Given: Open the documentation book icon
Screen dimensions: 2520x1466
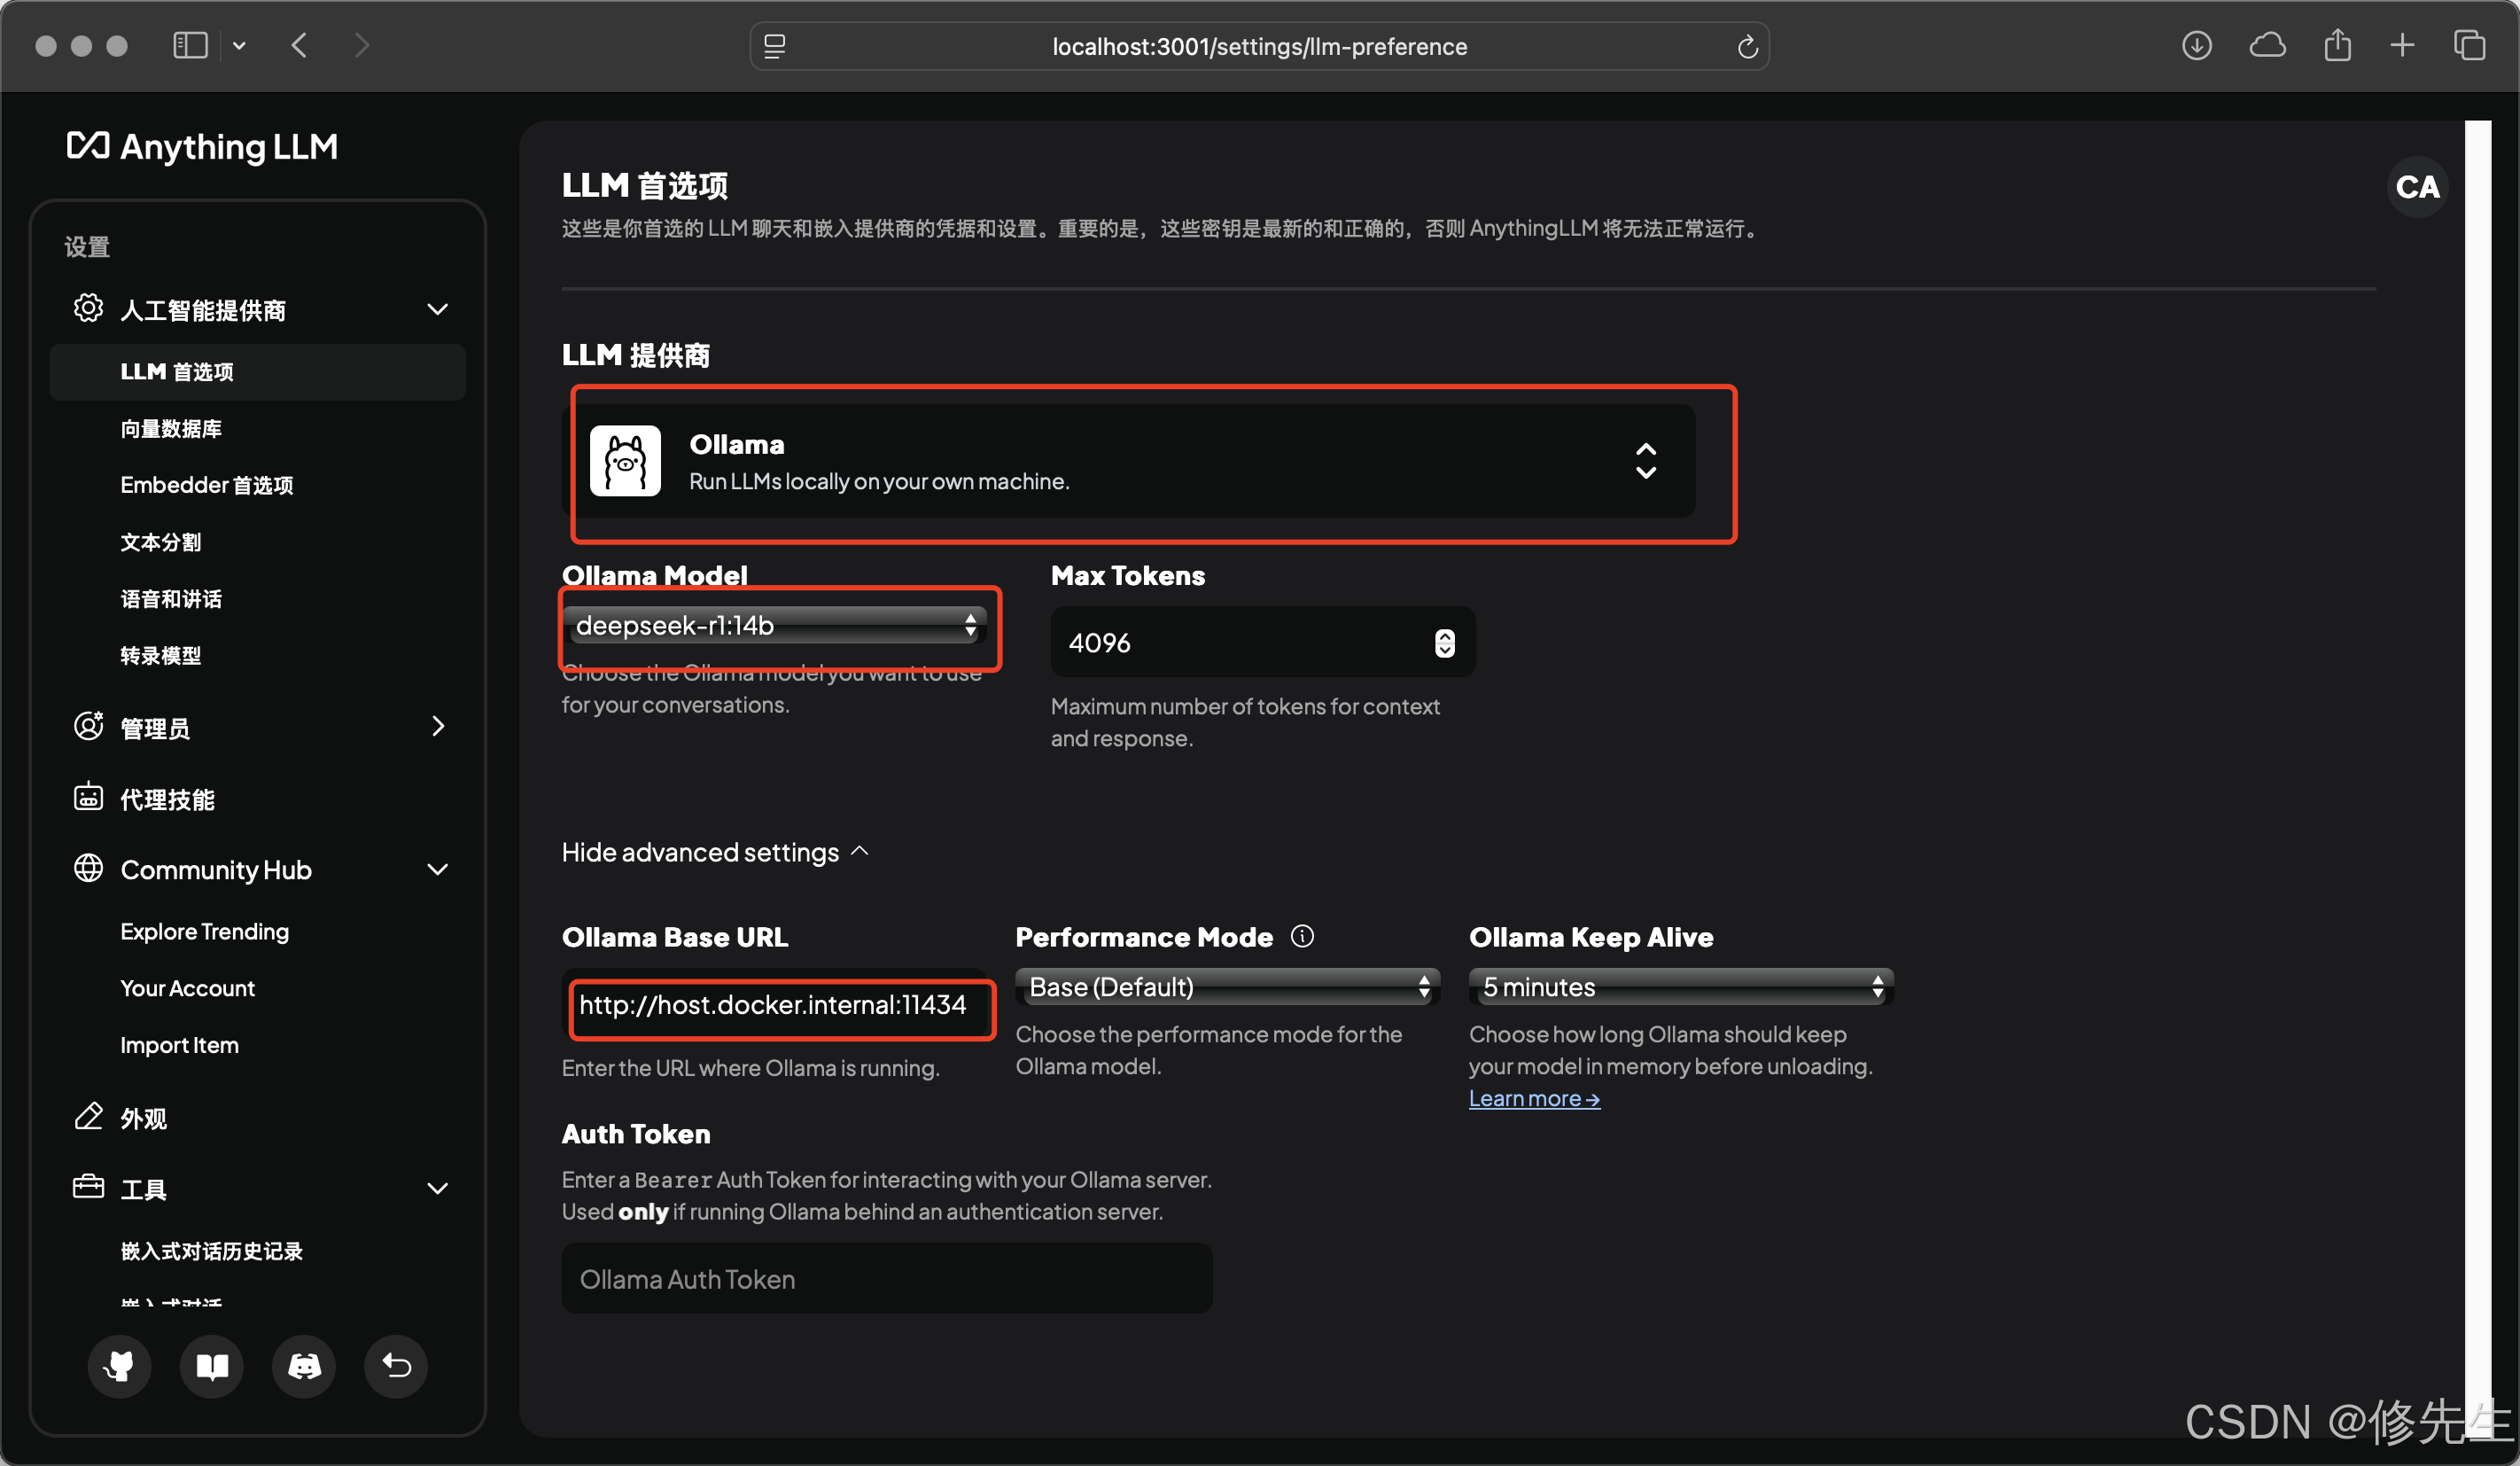Looking at the screenshot, I should point(211,1366).
